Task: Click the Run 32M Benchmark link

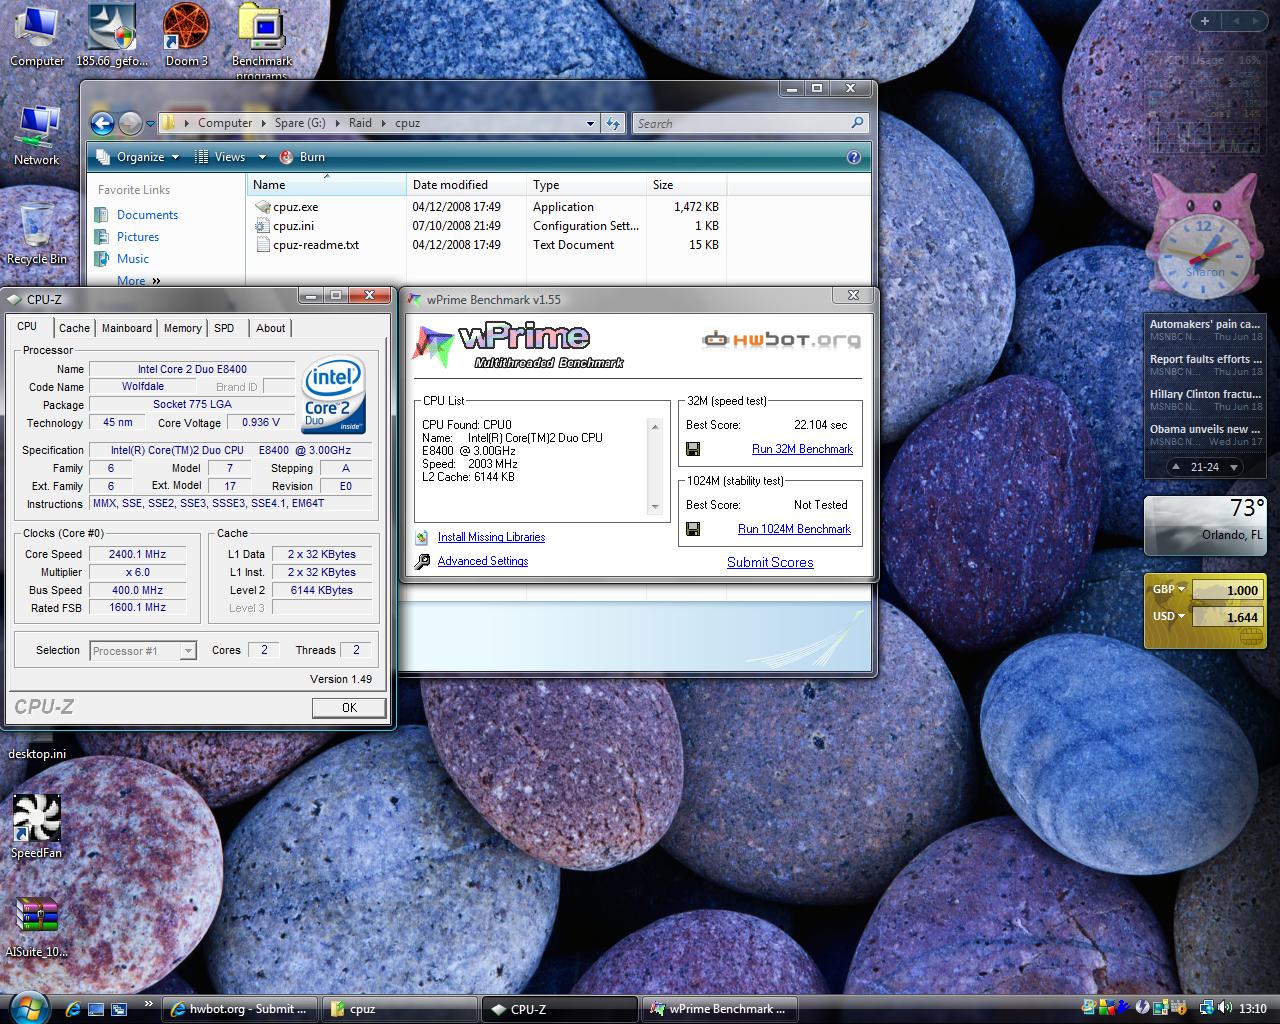Action: 802,449
